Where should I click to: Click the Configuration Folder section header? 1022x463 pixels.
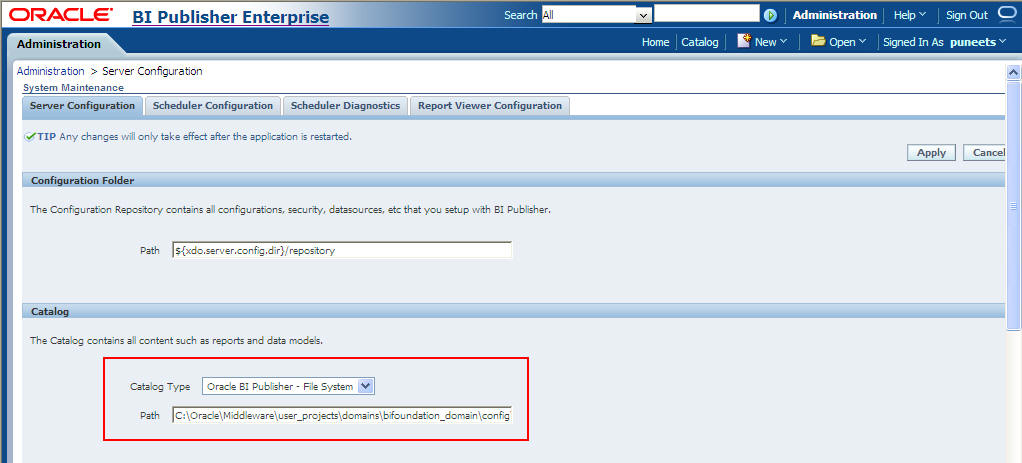coord(513,180)
